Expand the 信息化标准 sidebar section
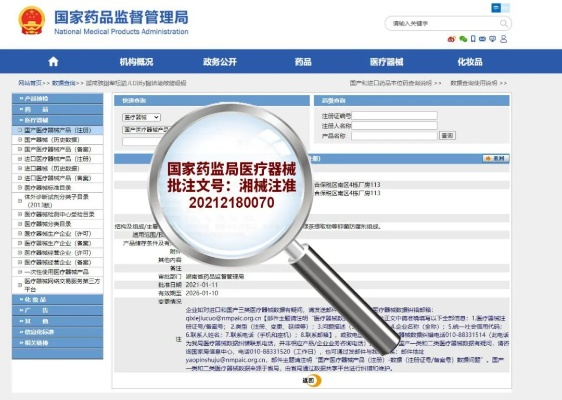The height and width of the screenshot is (400, 562). point(57,332)
